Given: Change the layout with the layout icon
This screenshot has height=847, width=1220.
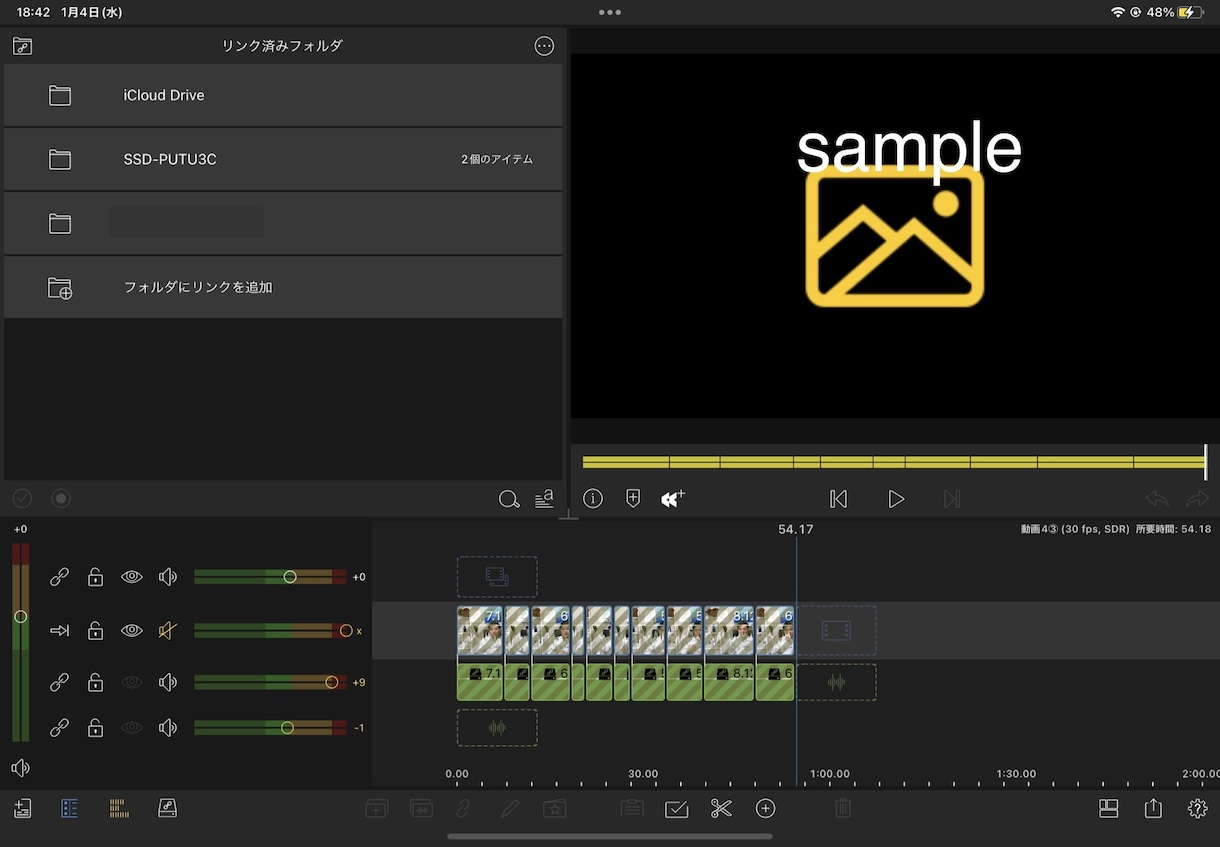Looking at the screenshot, I should click(1108, 809).
